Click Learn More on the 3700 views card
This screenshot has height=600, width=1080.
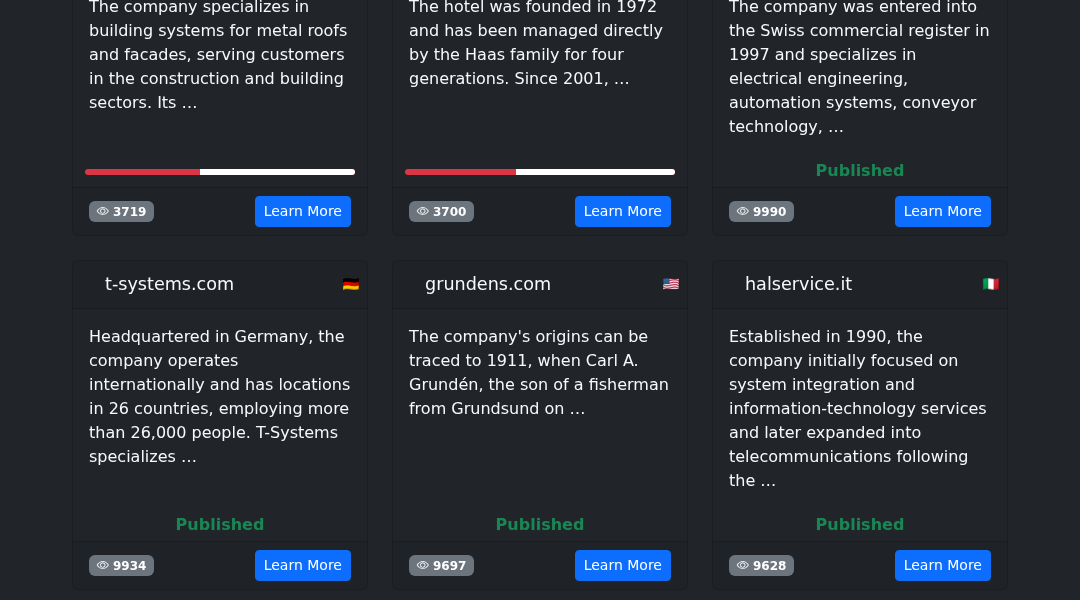623,211
